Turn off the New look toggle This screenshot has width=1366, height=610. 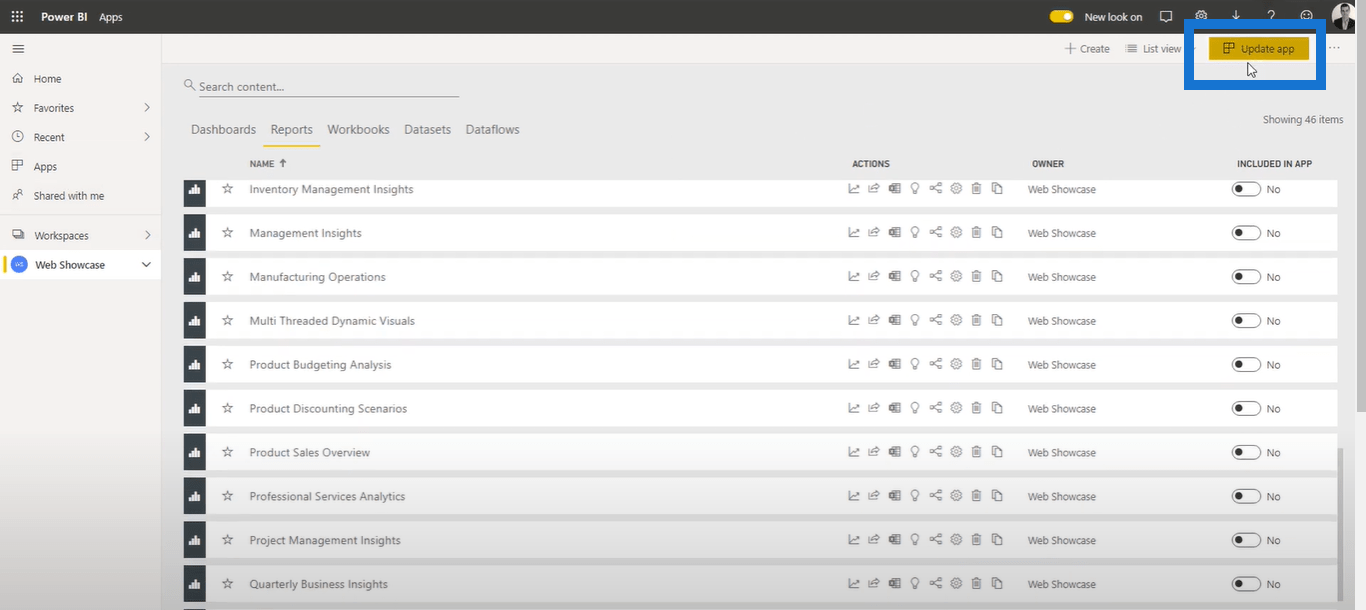point(1061,17)
